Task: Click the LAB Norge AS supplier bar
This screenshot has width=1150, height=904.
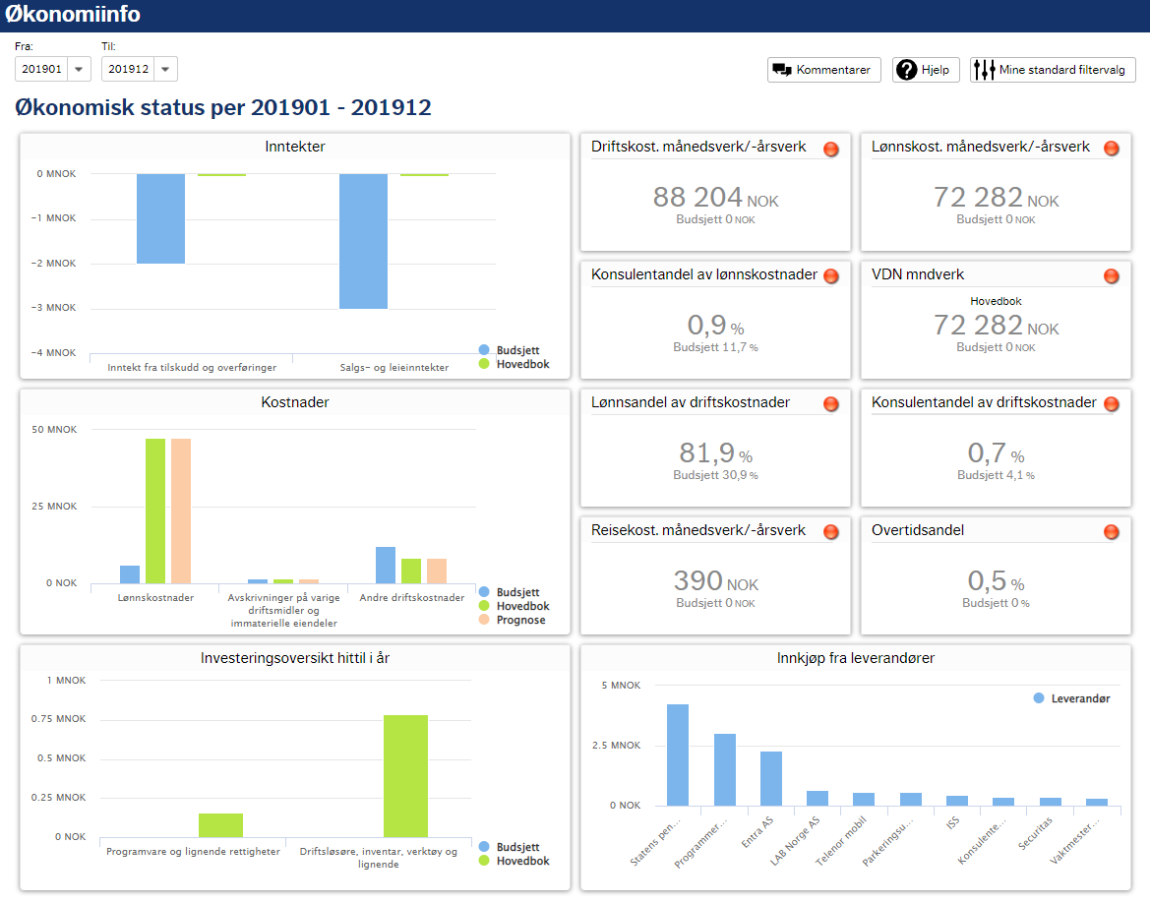Action: click(x=817, y=798)
